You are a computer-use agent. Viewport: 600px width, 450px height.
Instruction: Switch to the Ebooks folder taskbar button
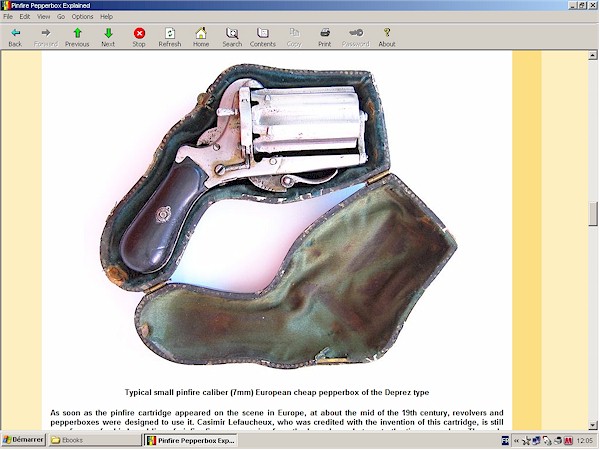[x=95, y=440]
